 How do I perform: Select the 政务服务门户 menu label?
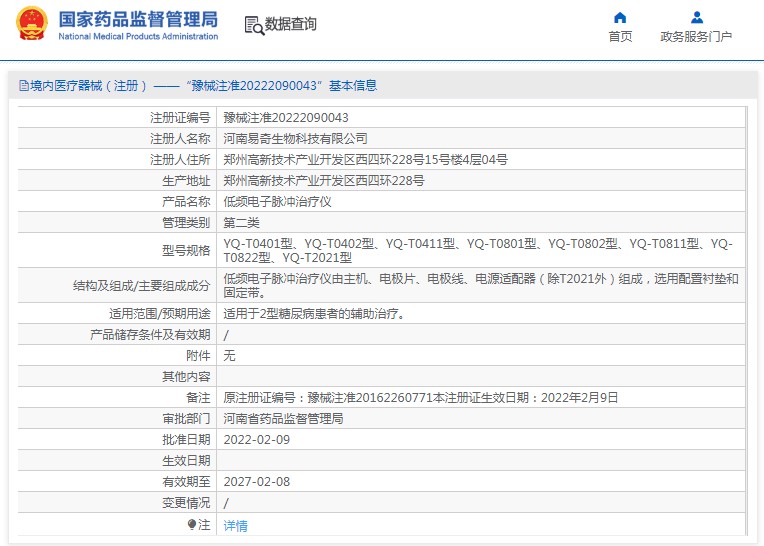(x=696, y=37)
